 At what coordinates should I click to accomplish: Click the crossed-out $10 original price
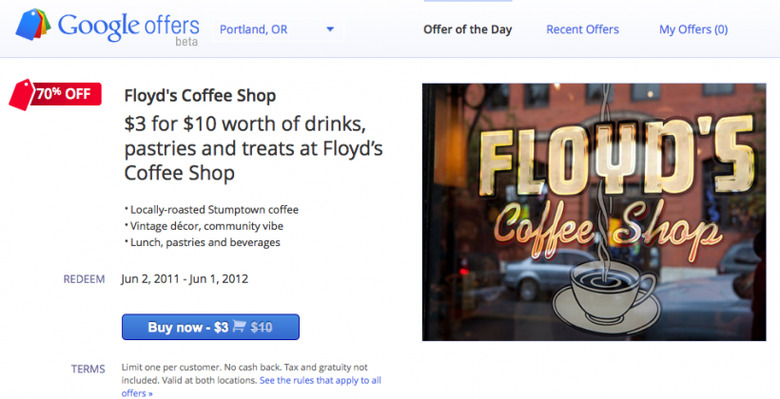(x=261, y=327)
